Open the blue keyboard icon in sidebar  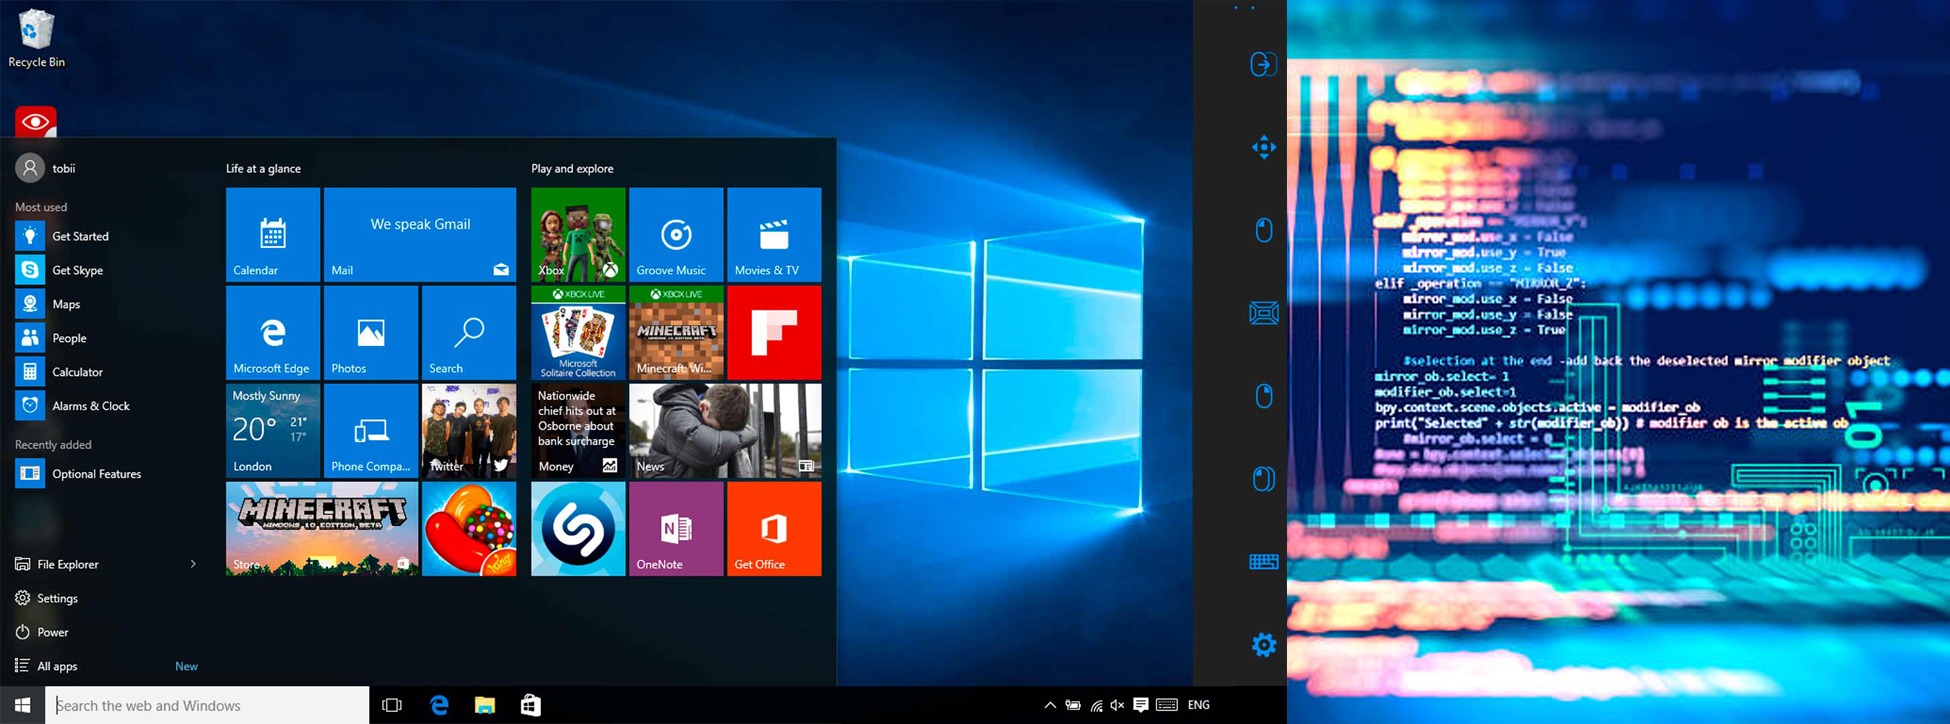pyautogui.click(x=1264, y=561)
